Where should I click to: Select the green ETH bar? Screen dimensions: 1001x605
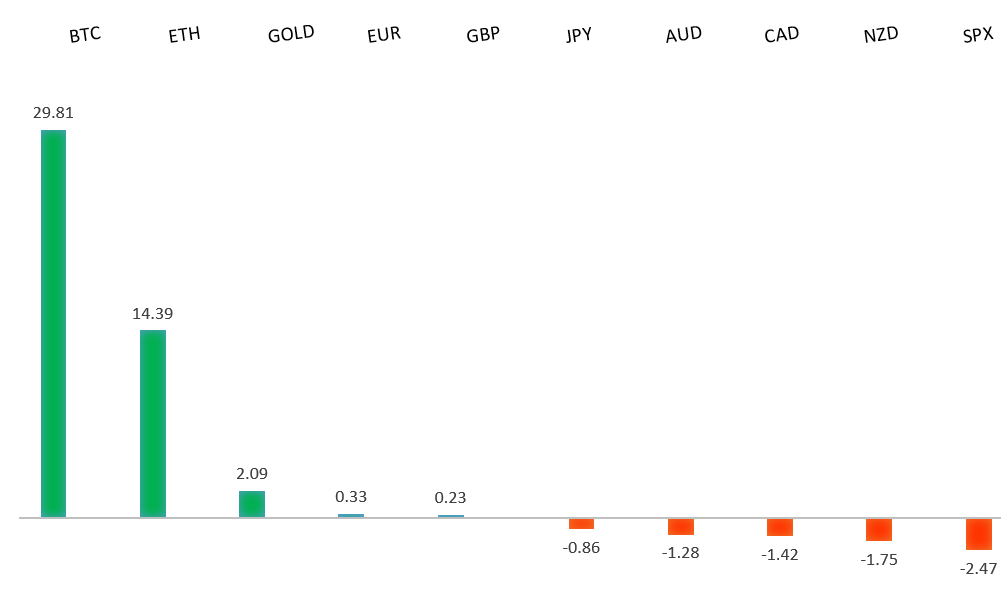[x=152, y=423]
